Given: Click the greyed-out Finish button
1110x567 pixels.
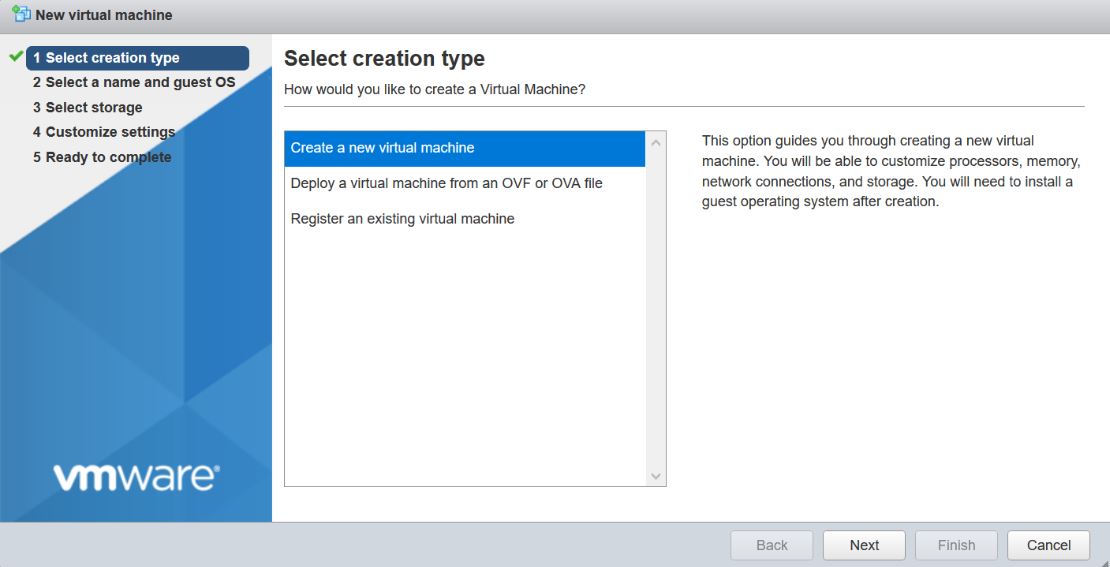Looking at the screenshot, I should pos(956,545).
